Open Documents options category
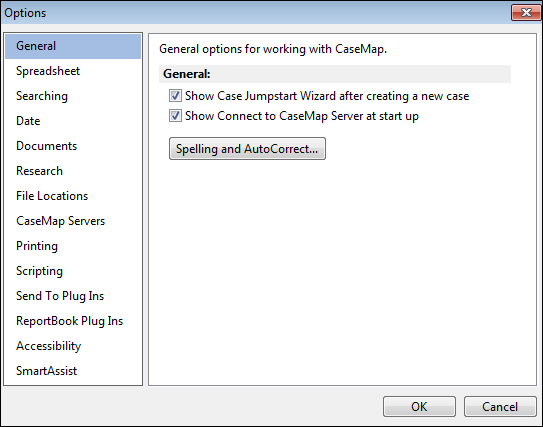The width and height of the screenshot is (543, 427). [x=46, y=146]
